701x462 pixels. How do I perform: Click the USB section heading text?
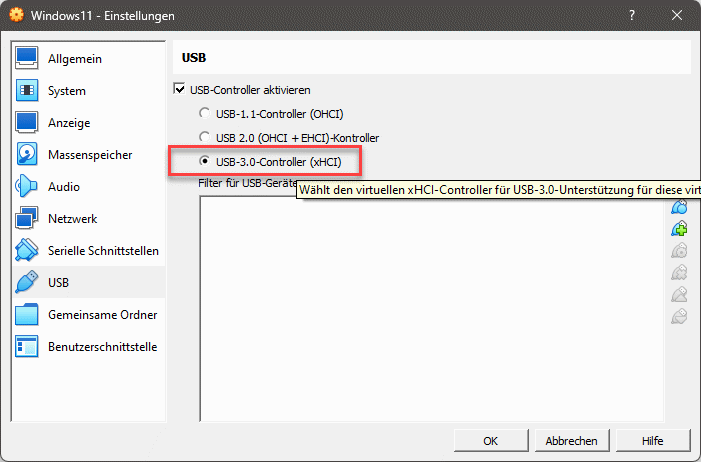[194, 58]
